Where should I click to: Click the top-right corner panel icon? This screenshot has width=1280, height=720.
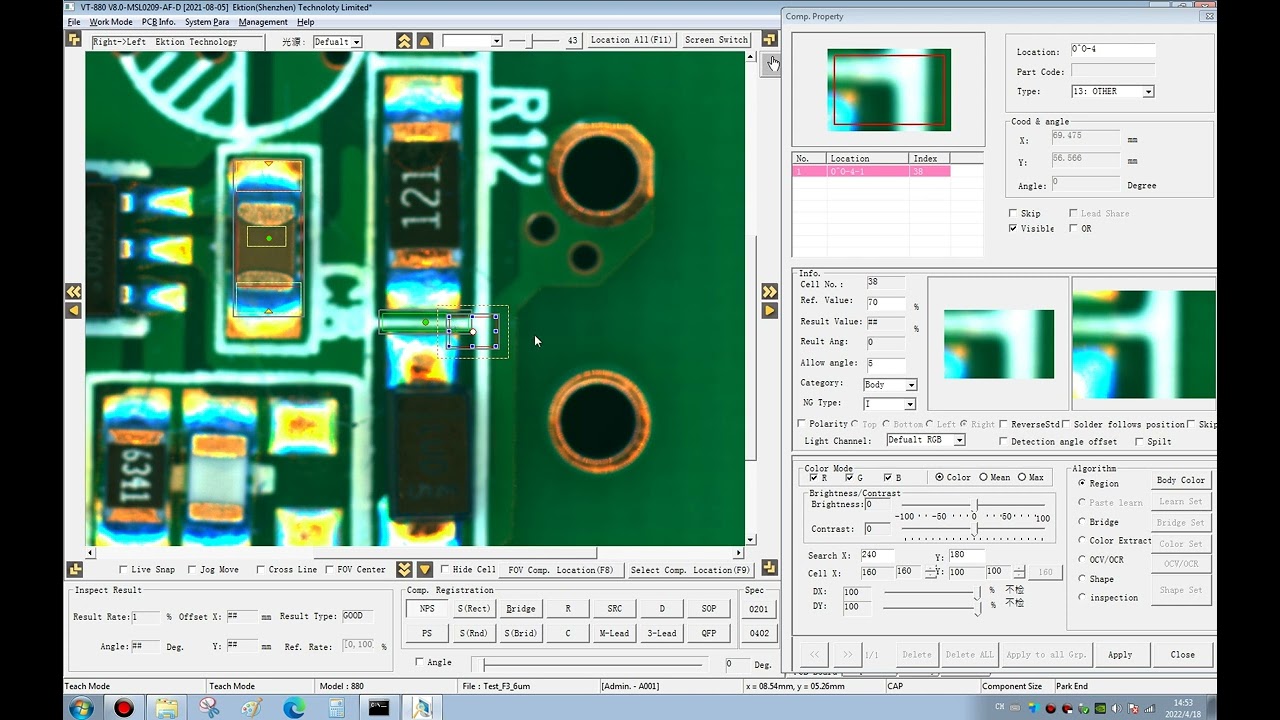point(769,40)
